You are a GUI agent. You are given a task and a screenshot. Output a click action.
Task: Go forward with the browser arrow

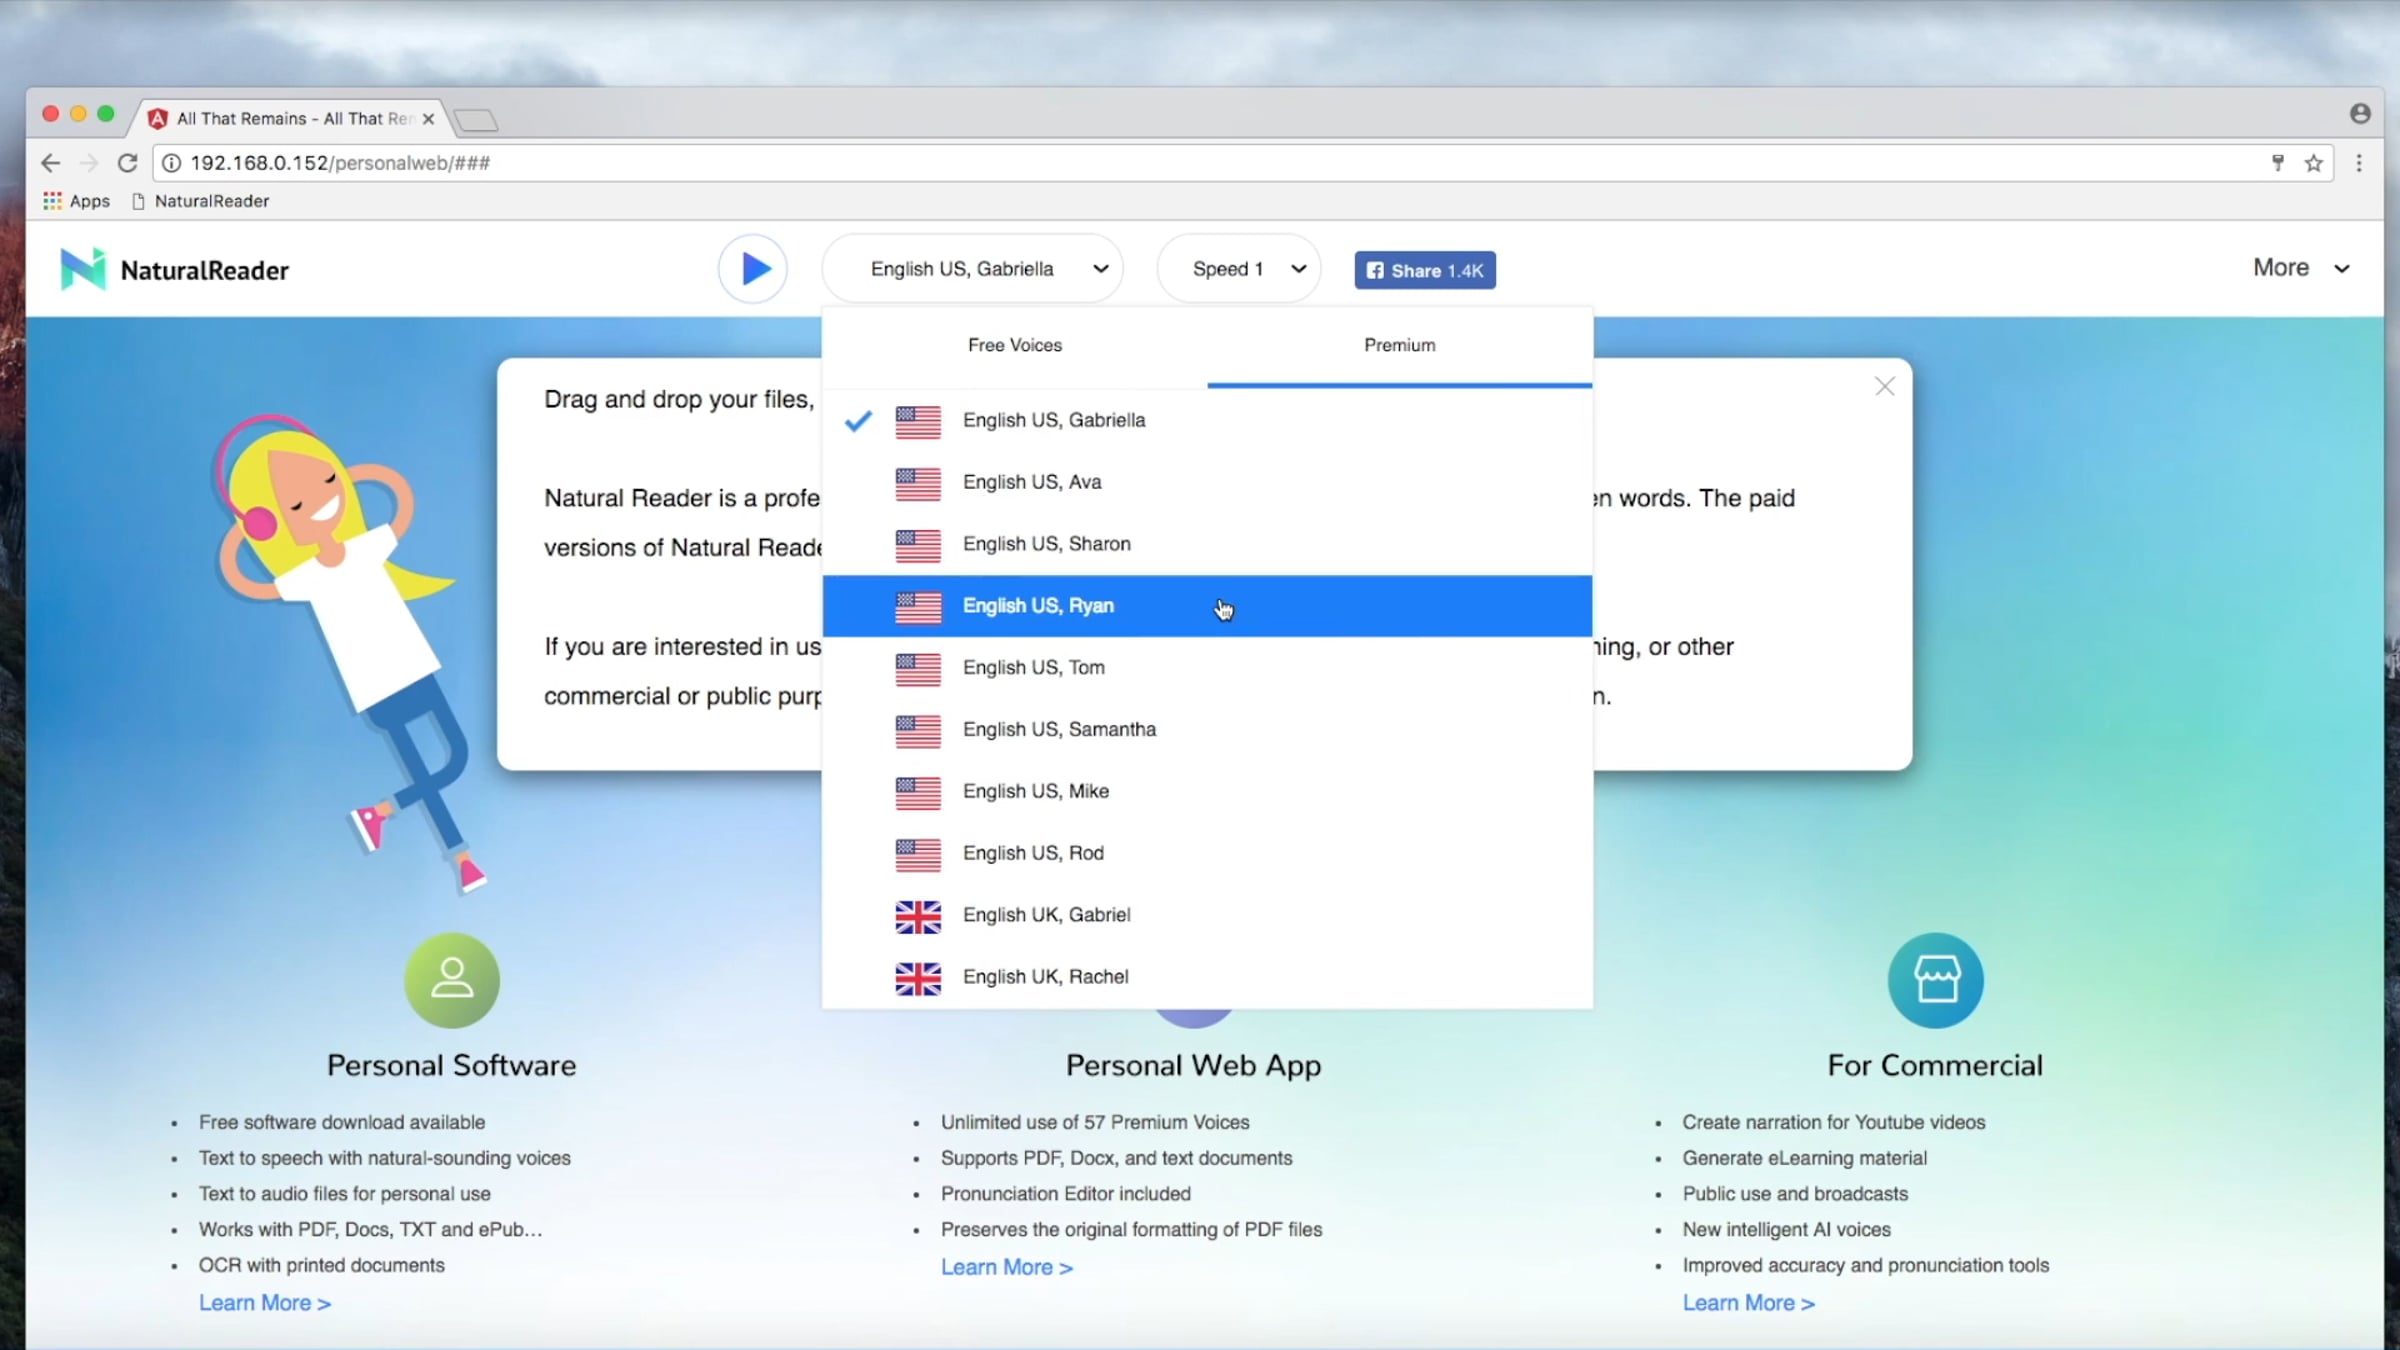point(89,163)
